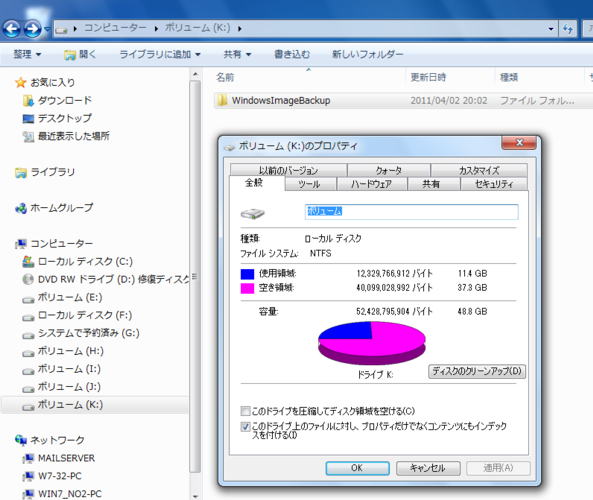The image size is (593, 500).
Task: Open the ライブラリに追加 dropdown
Action: tap(160, 54)
